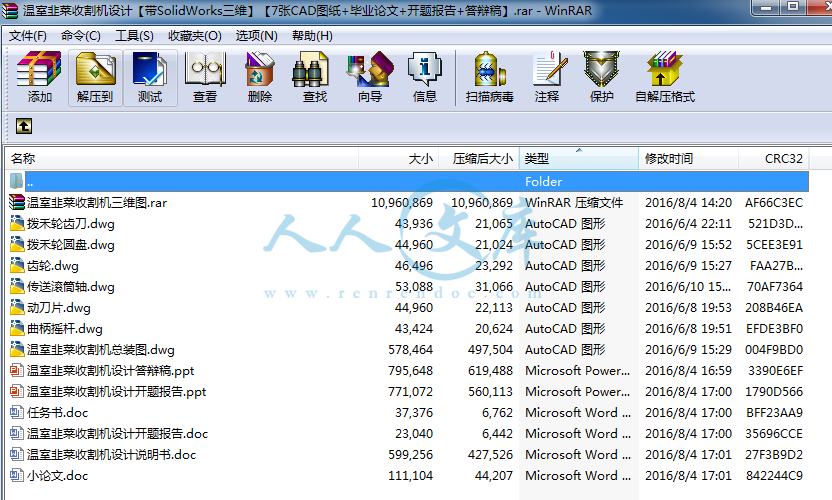This screenshot has height=500, width=832.
Task: Open the 收藏夹(O) menu
Action: click(x=195, y=36)
